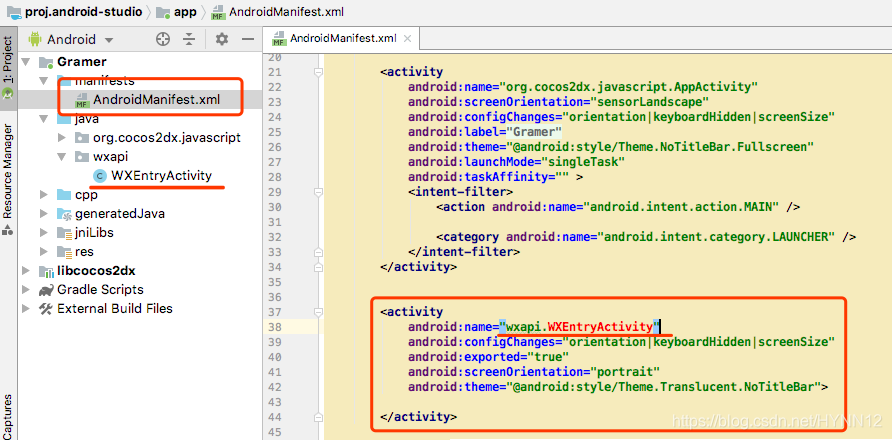This screenshot has width=892, height=440.
Task: Open the Captures side tab
Action: 8,416
